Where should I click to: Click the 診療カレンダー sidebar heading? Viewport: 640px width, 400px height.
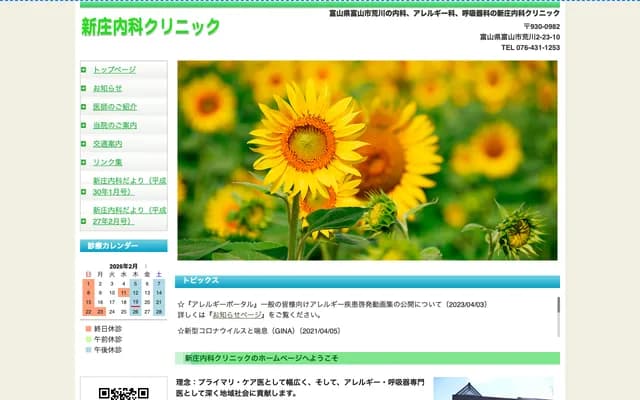coord(123,246)
